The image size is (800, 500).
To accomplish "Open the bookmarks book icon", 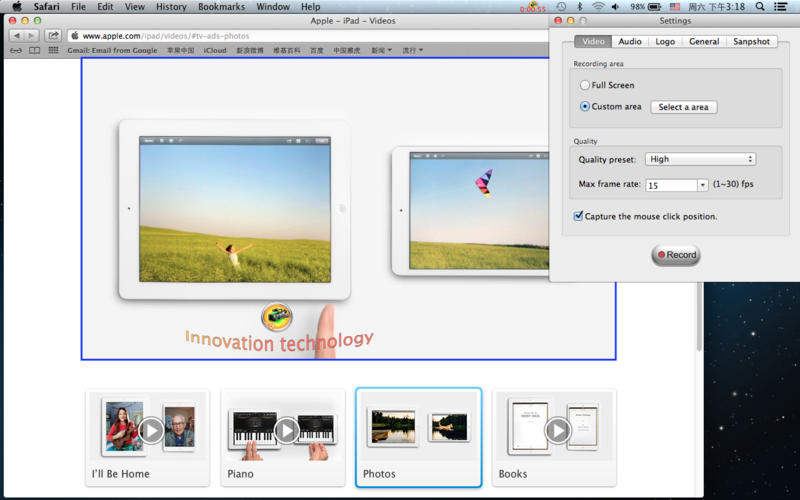I will (x=34, y=50).
